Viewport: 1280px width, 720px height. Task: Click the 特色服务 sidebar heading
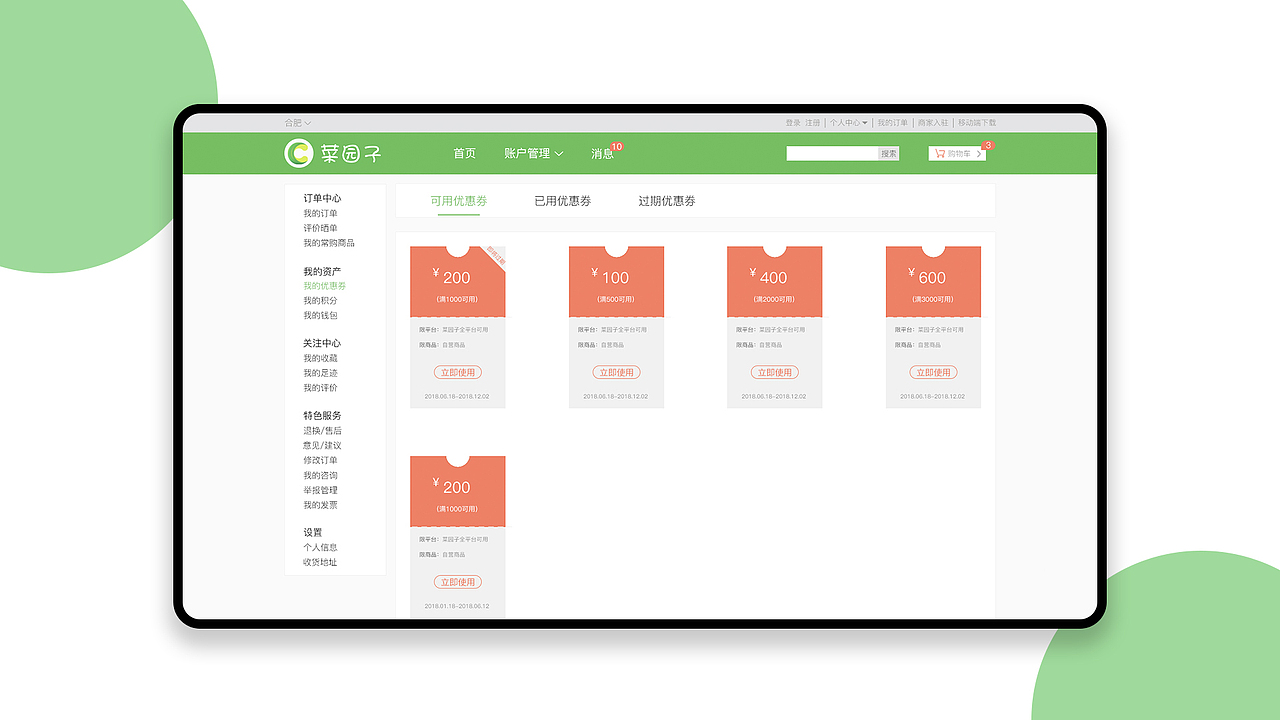pos(323,416)
